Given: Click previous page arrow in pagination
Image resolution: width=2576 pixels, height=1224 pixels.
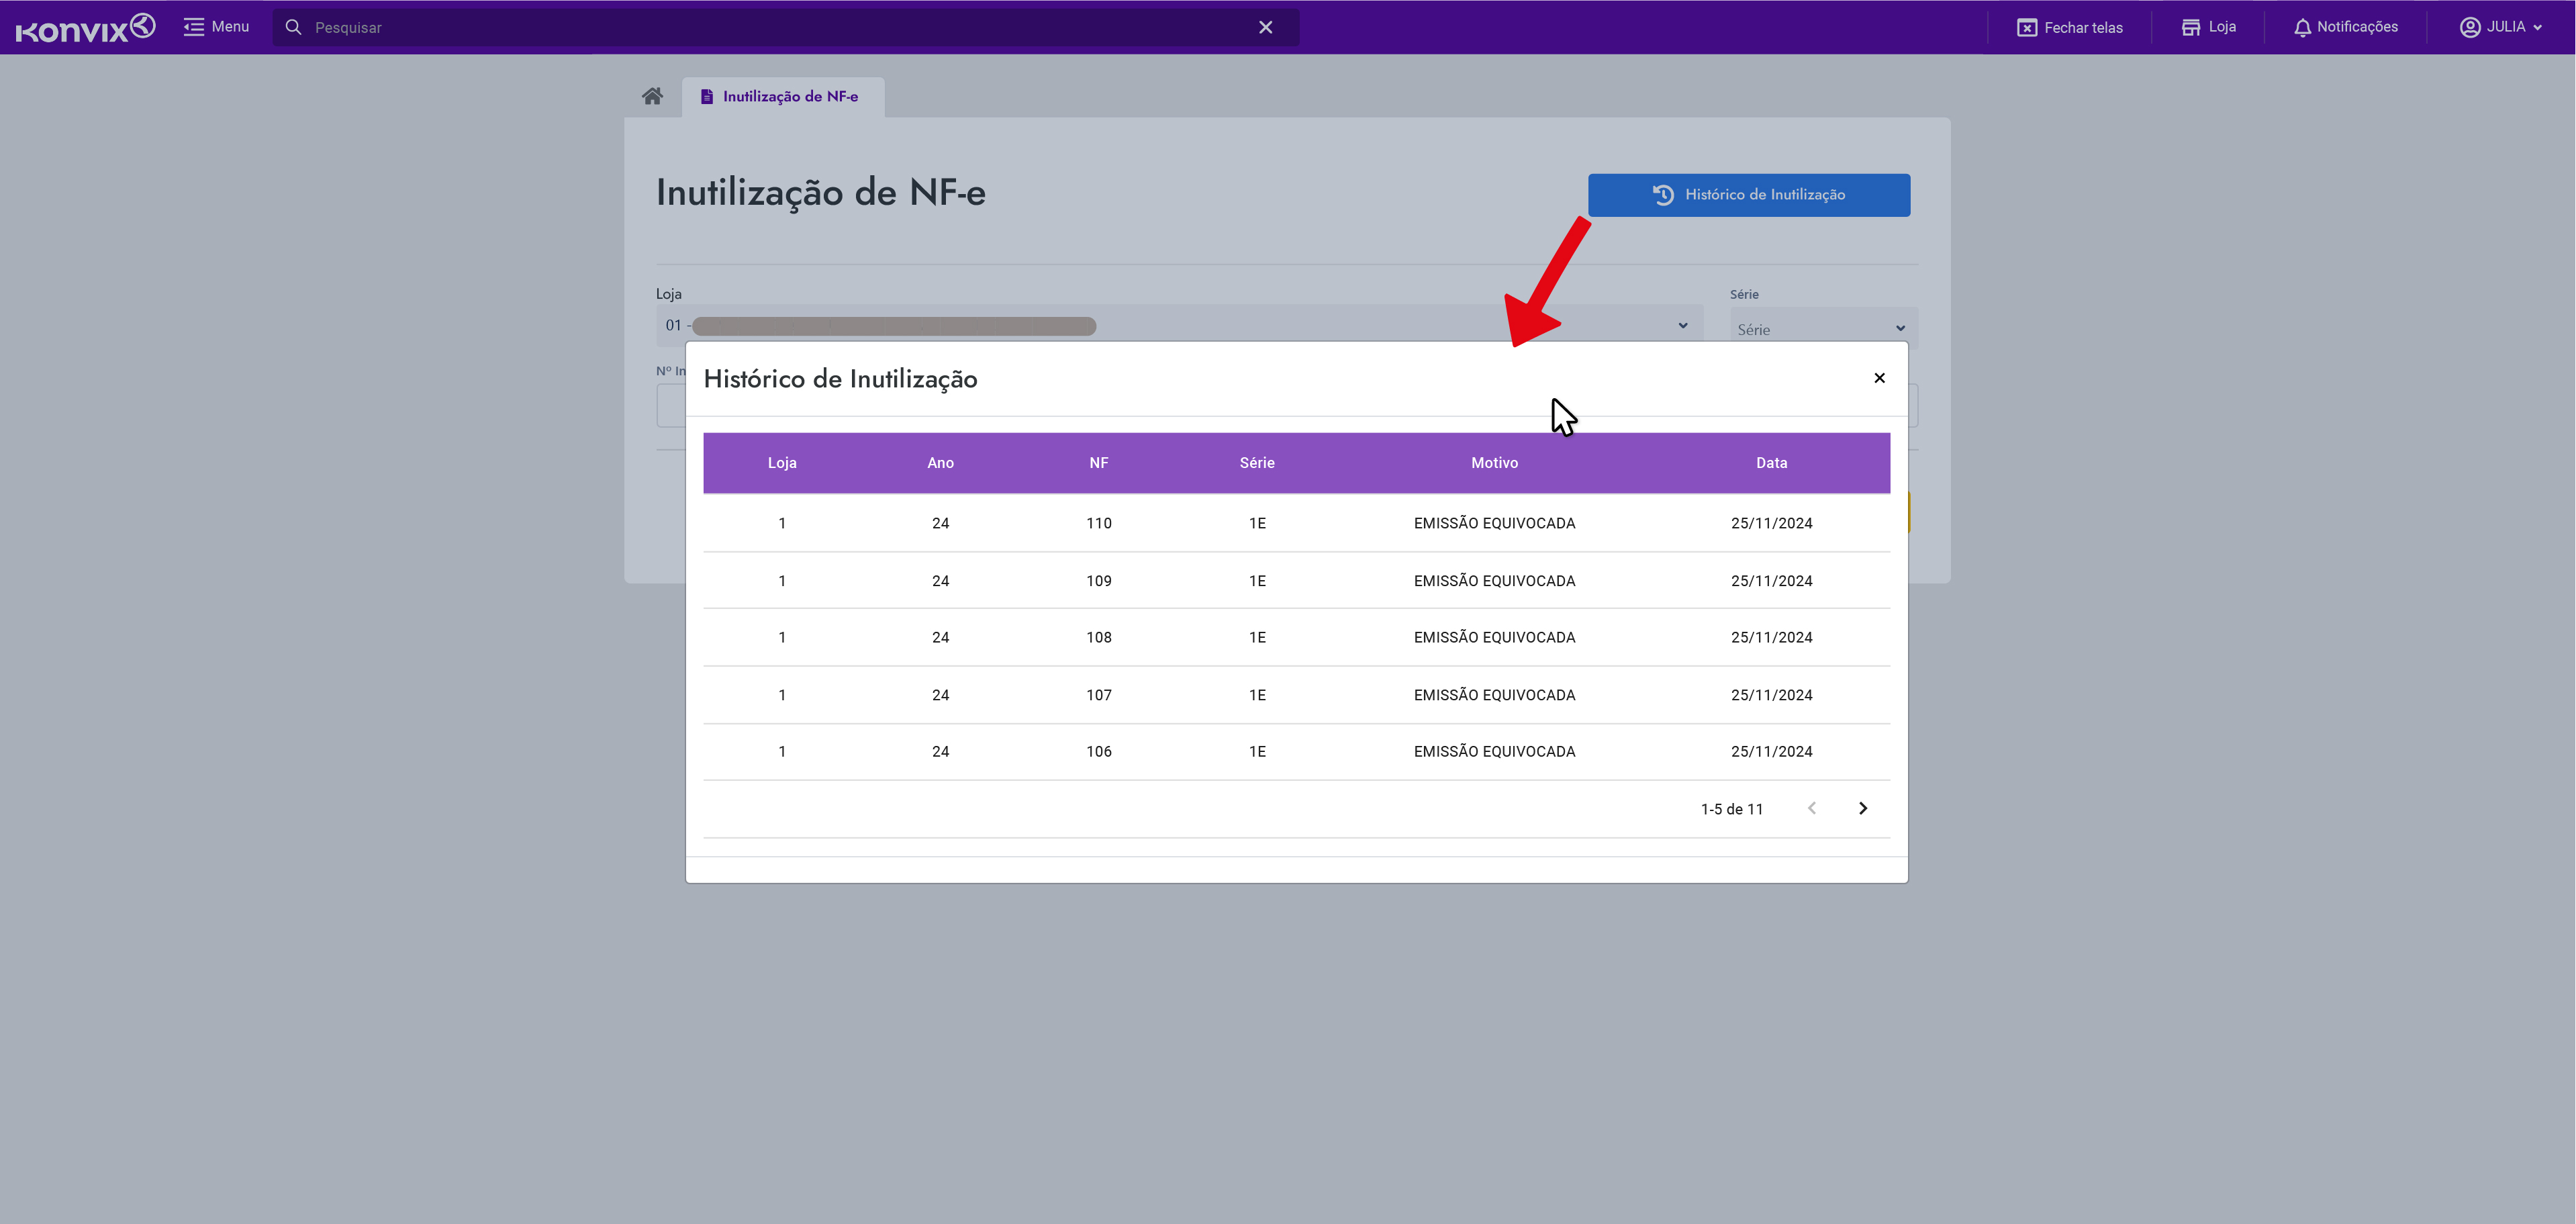Looking at the screenshot, I should (1811, 808).
